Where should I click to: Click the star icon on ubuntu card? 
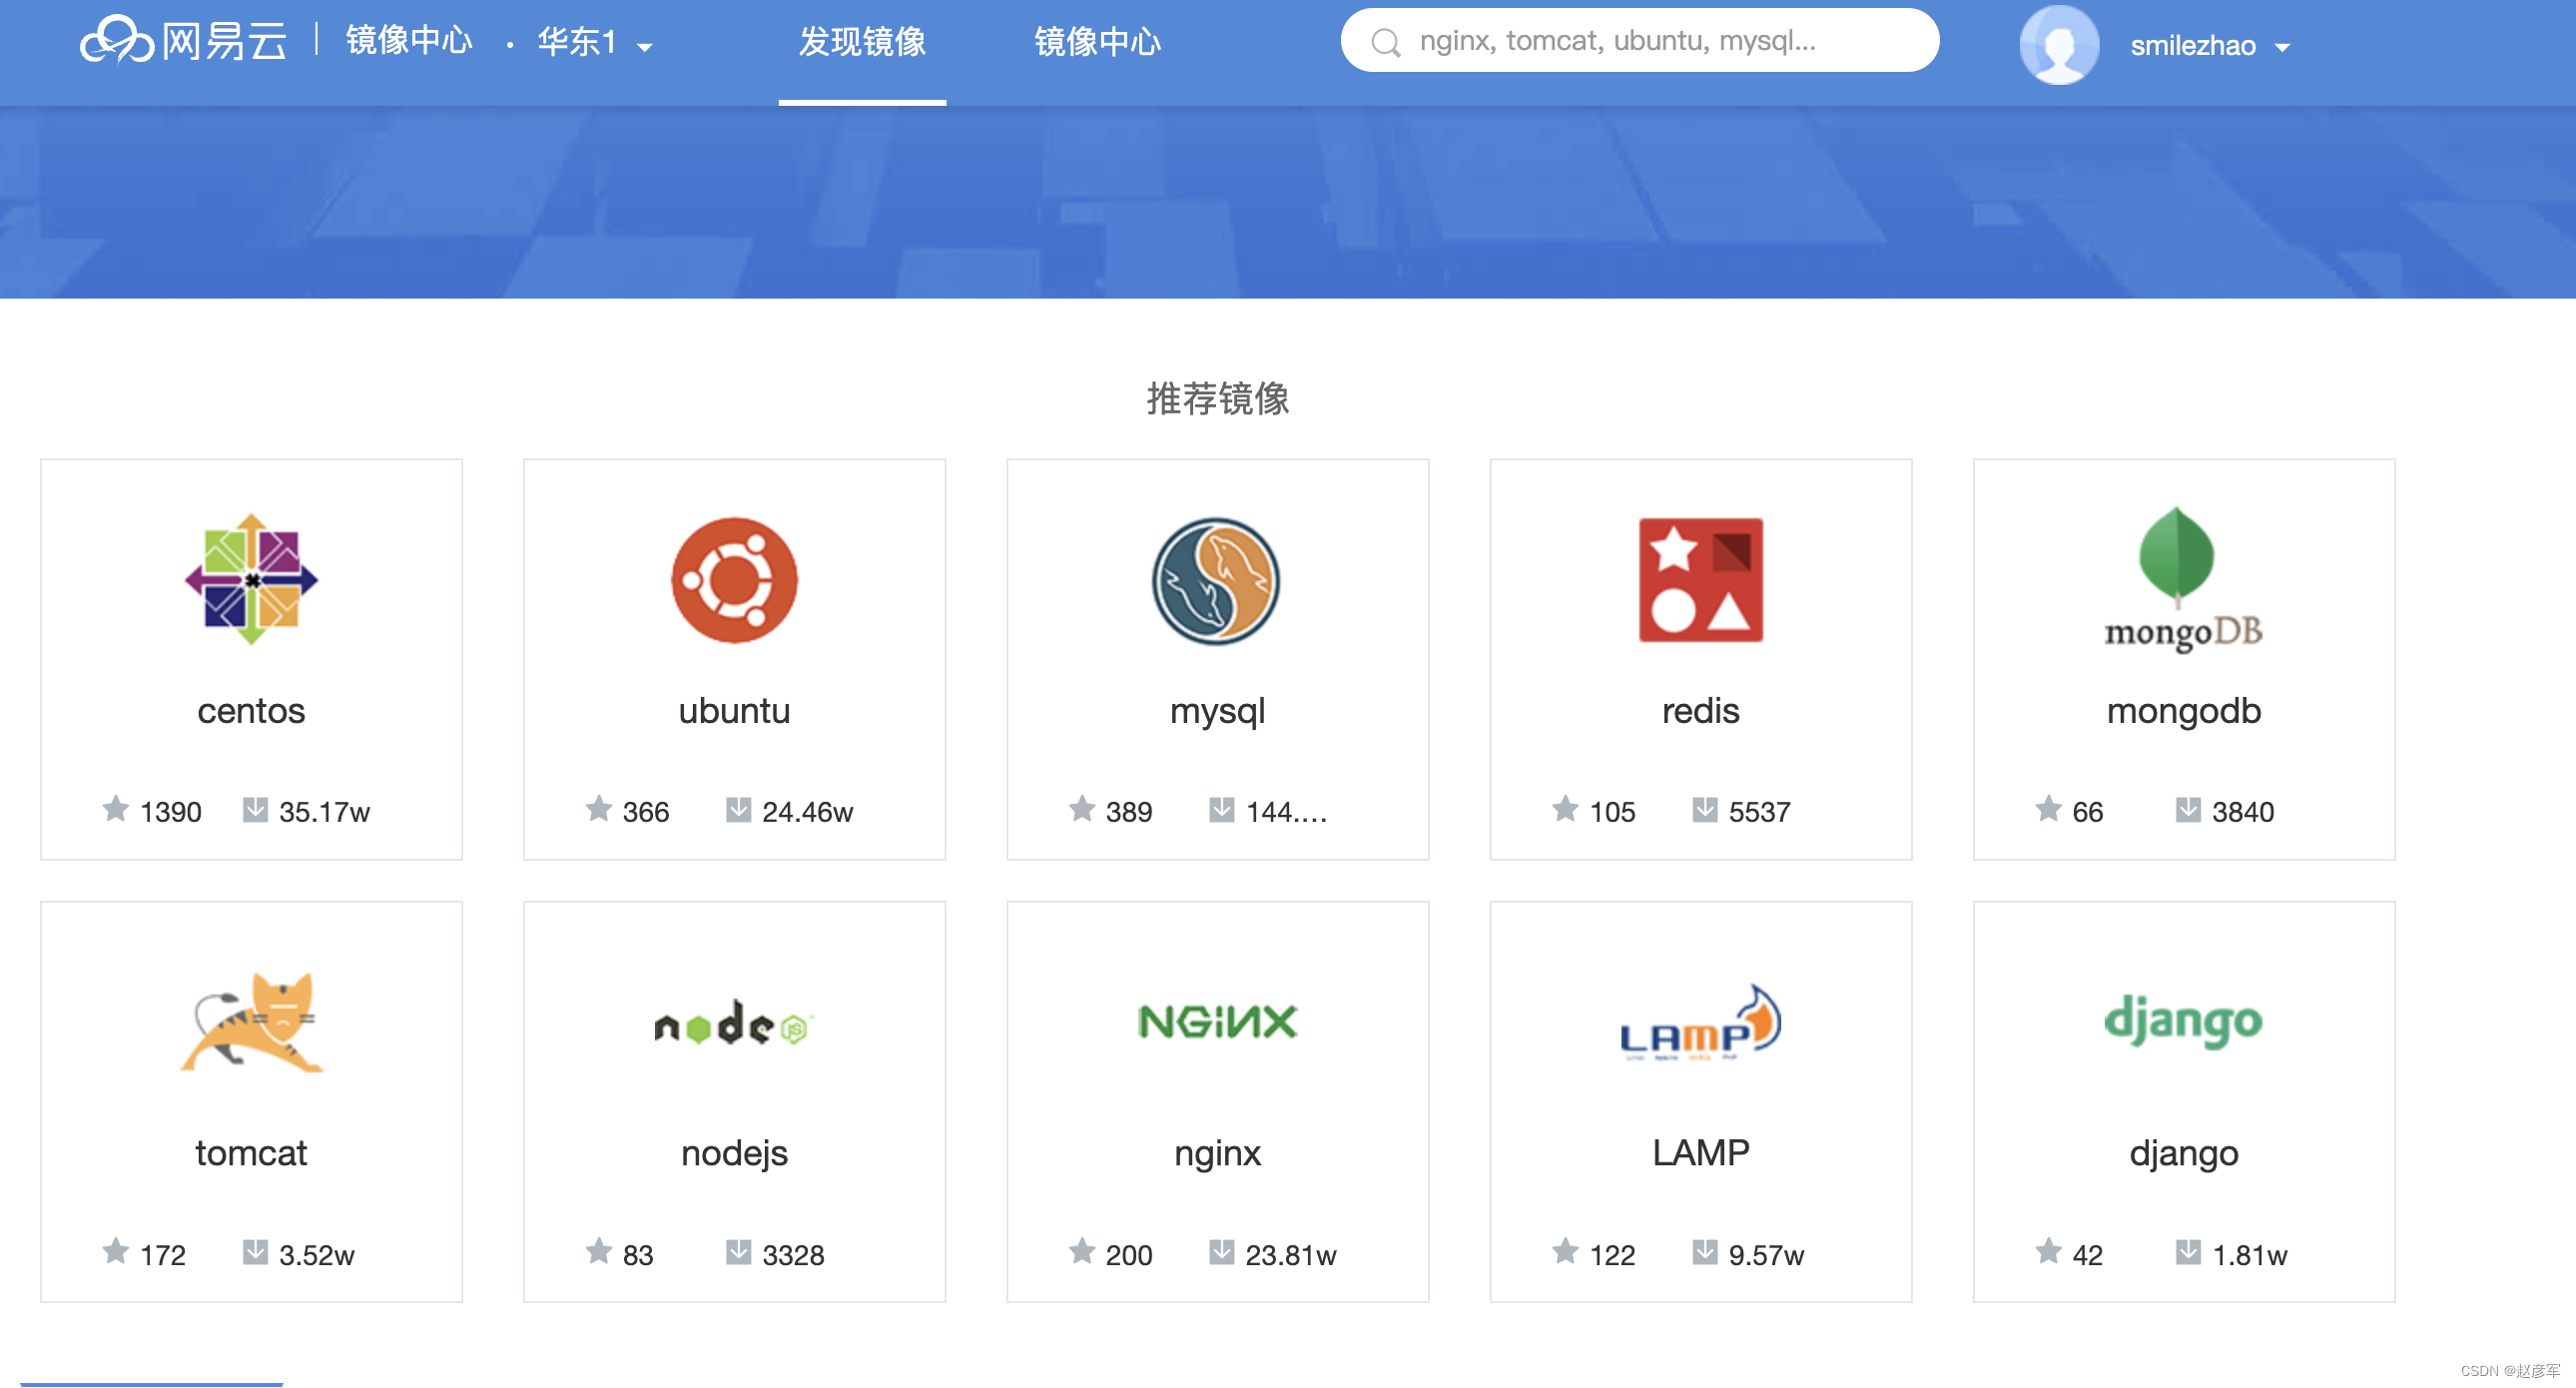pos(599,809)
